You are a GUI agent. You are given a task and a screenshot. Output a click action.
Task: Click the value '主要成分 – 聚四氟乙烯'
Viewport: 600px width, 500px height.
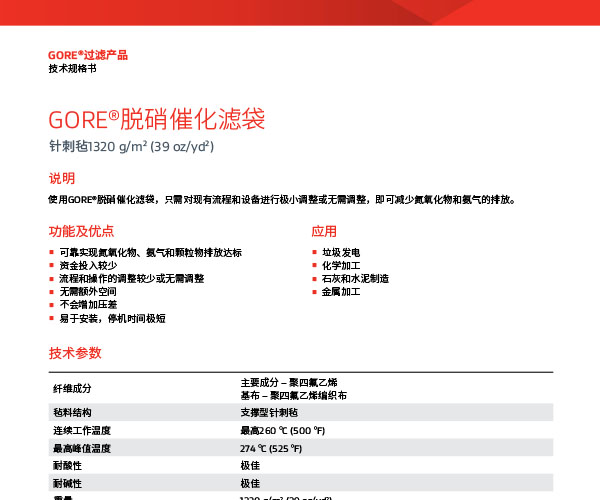(289, 382)
